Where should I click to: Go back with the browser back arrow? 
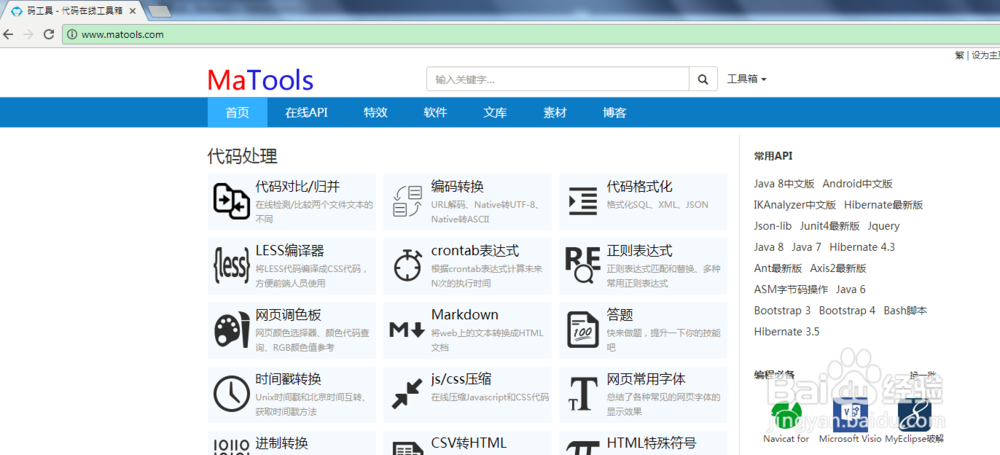pyautogui.click(x=8, y=34)
